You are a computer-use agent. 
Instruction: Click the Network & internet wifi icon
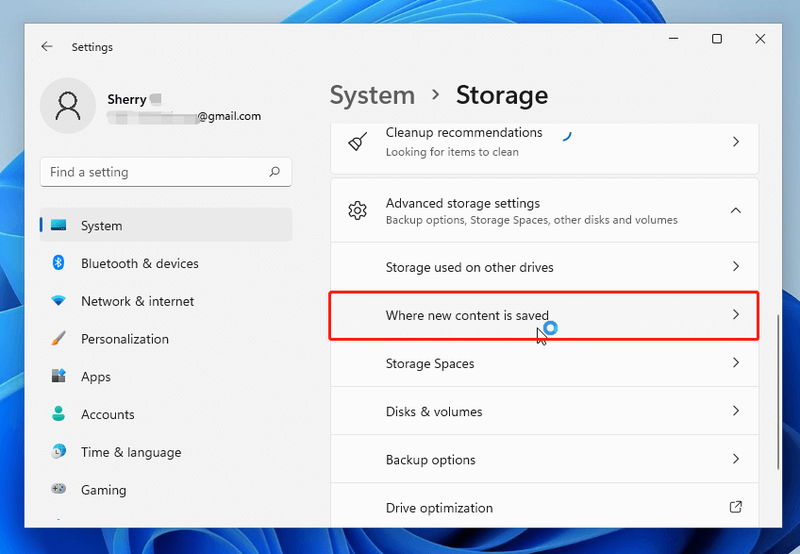pyautogui.click(x=58, y=301)
